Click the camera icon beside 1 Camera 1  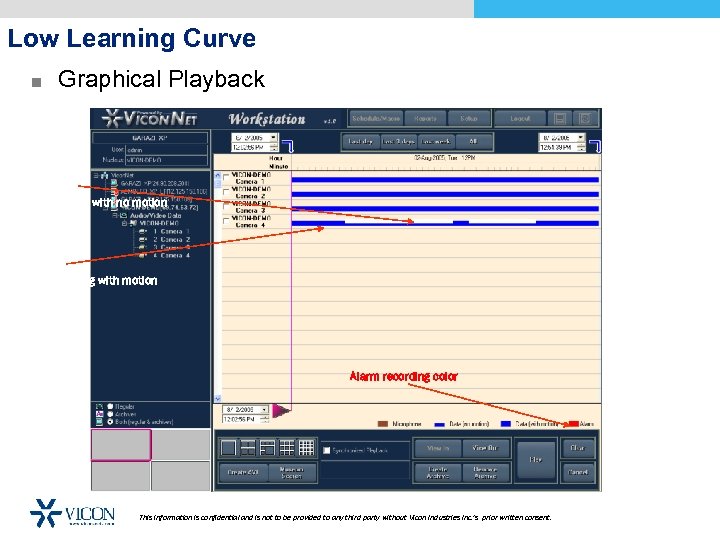[x=143, y=231]
